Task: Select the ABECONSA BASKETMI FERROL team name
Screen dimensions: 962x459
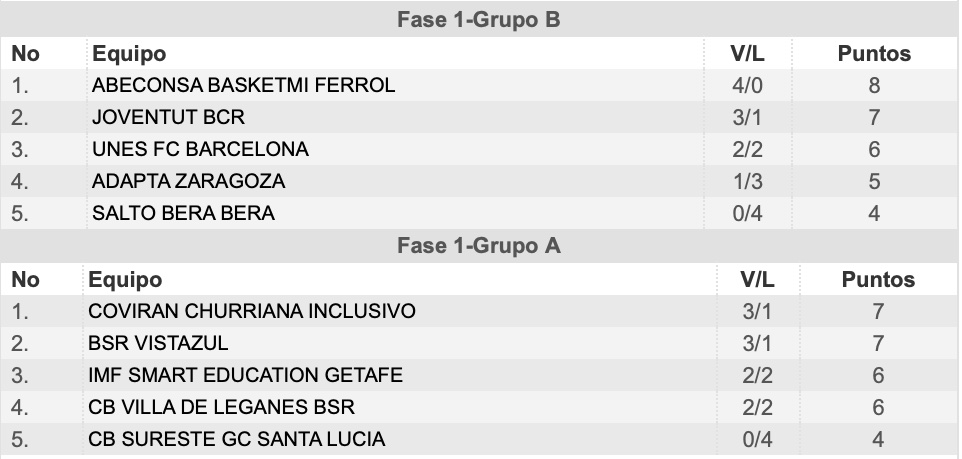Action: click(x=244, y=85)
